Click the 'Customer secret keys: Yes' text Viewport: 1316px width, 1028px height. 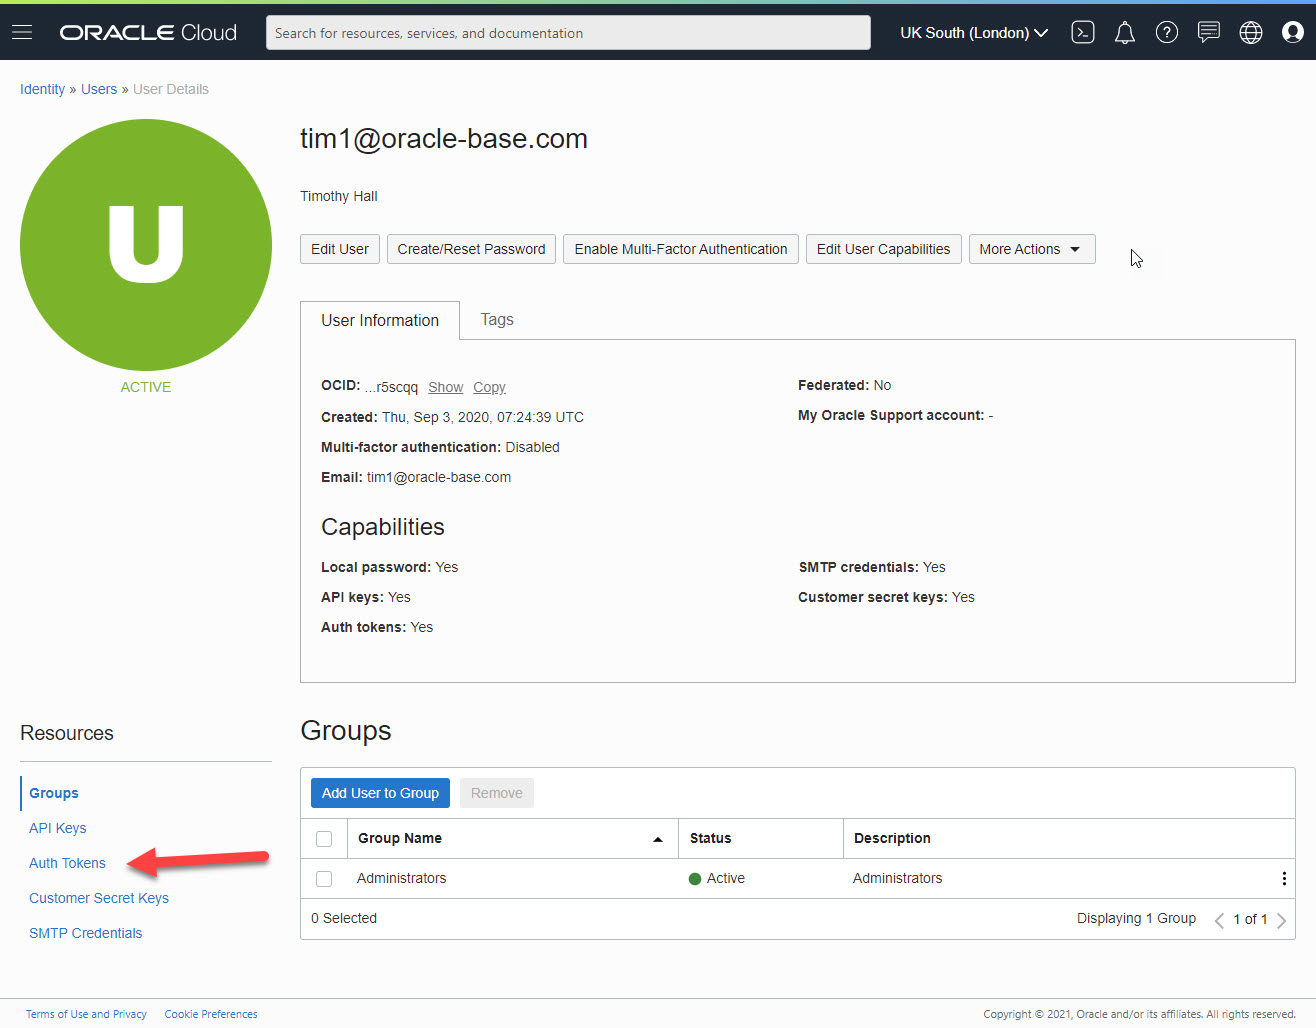point(886,597)
